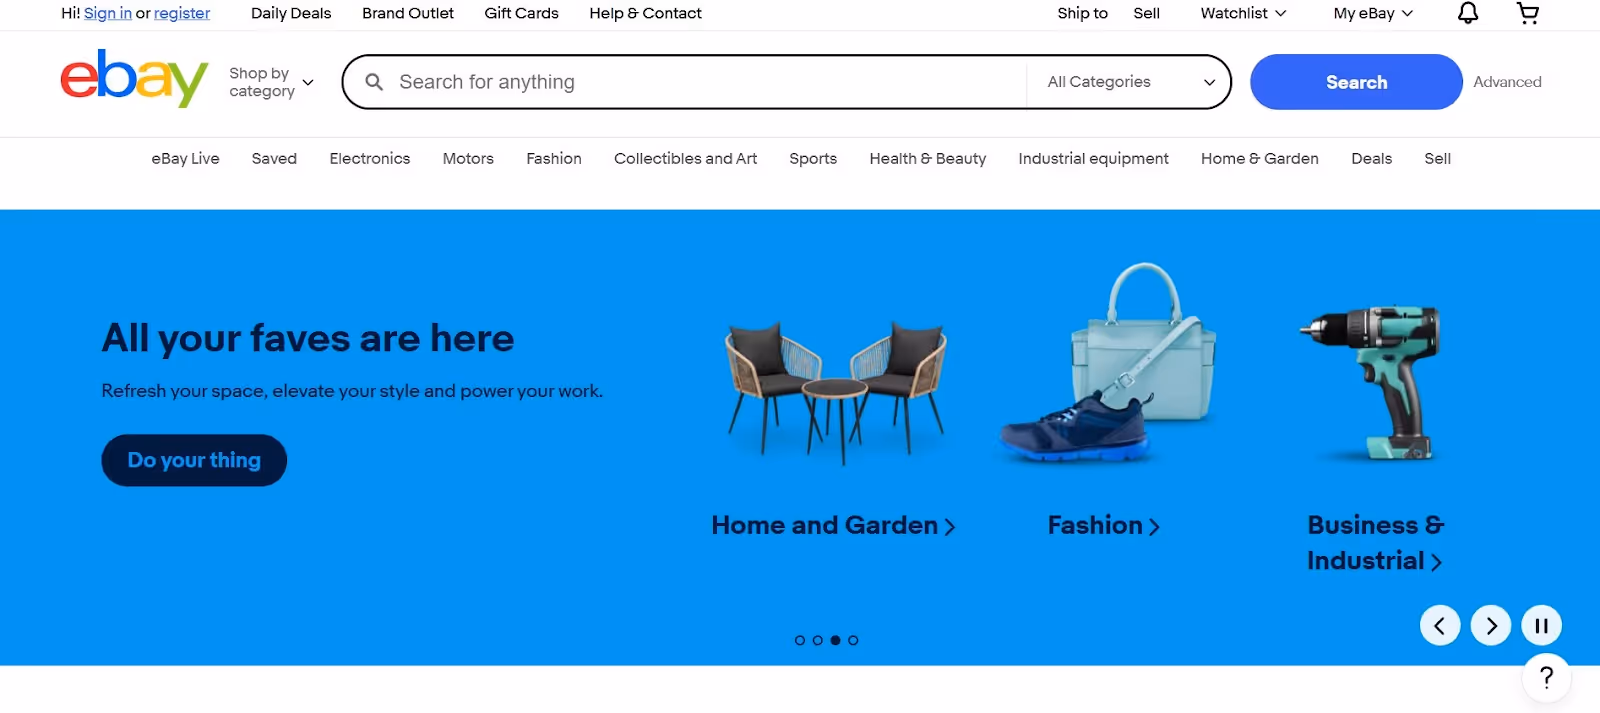Screen dimensions: 1600x713
Task: Select the second carousel dot indicator
Action: (818, 640)
